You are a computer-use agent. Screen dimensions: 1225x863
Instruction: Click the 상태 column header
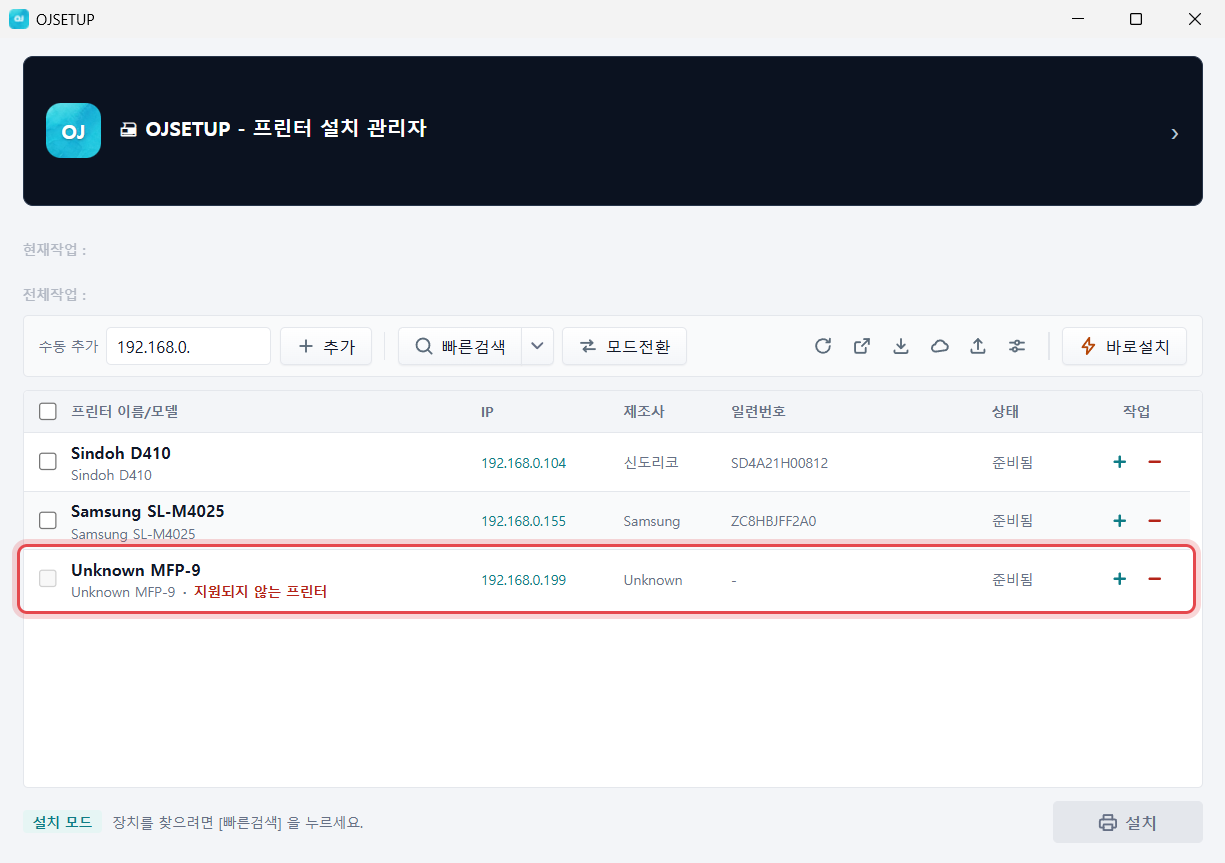(x=1005, y=411)
